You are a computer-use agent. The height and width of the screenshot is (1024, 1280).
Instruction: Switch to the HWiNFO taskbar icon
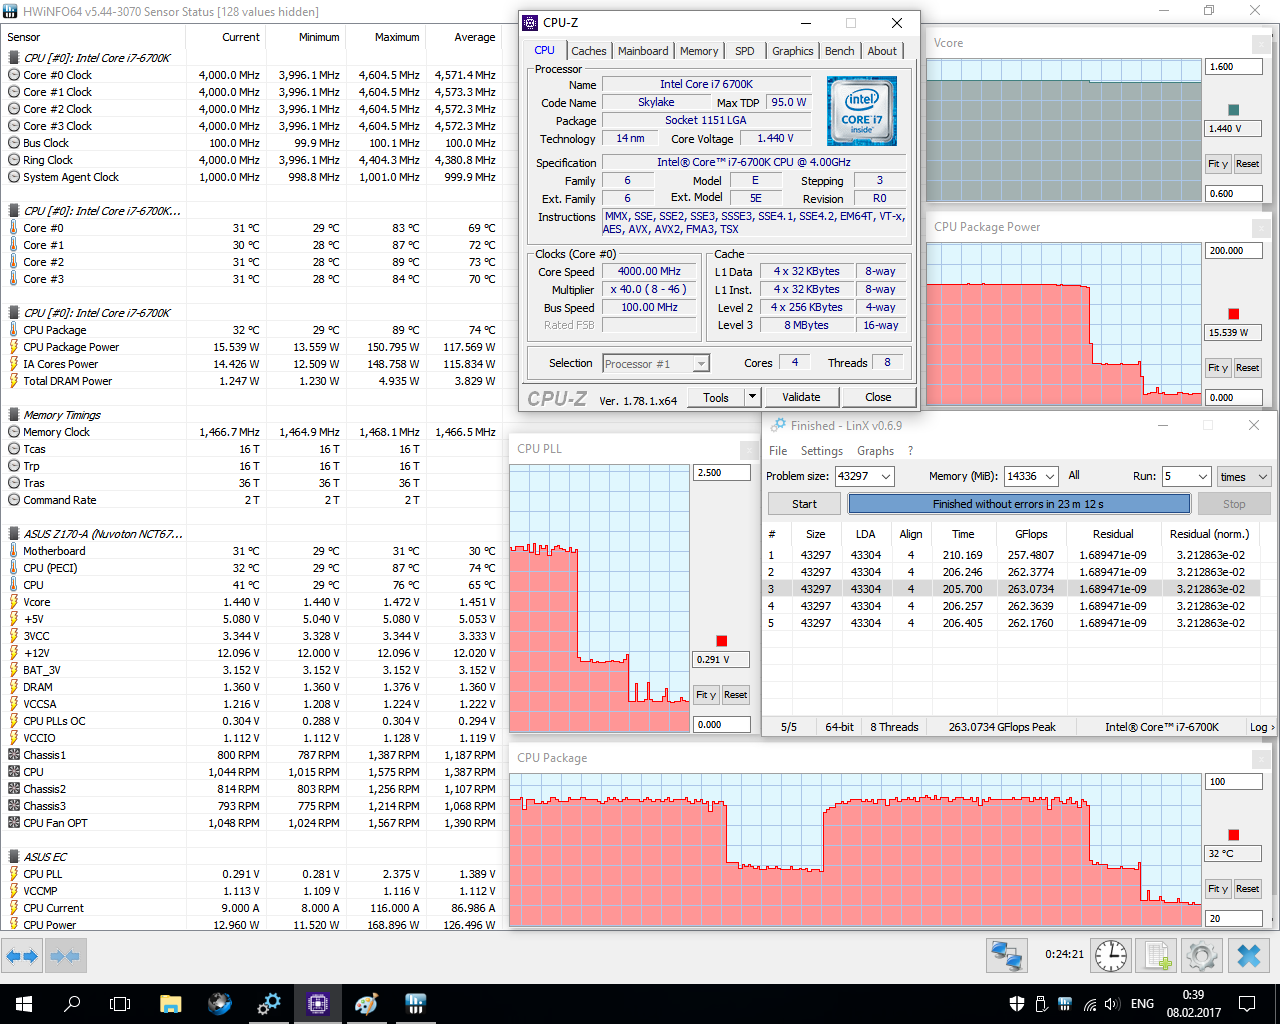(x=416, y=1004)
